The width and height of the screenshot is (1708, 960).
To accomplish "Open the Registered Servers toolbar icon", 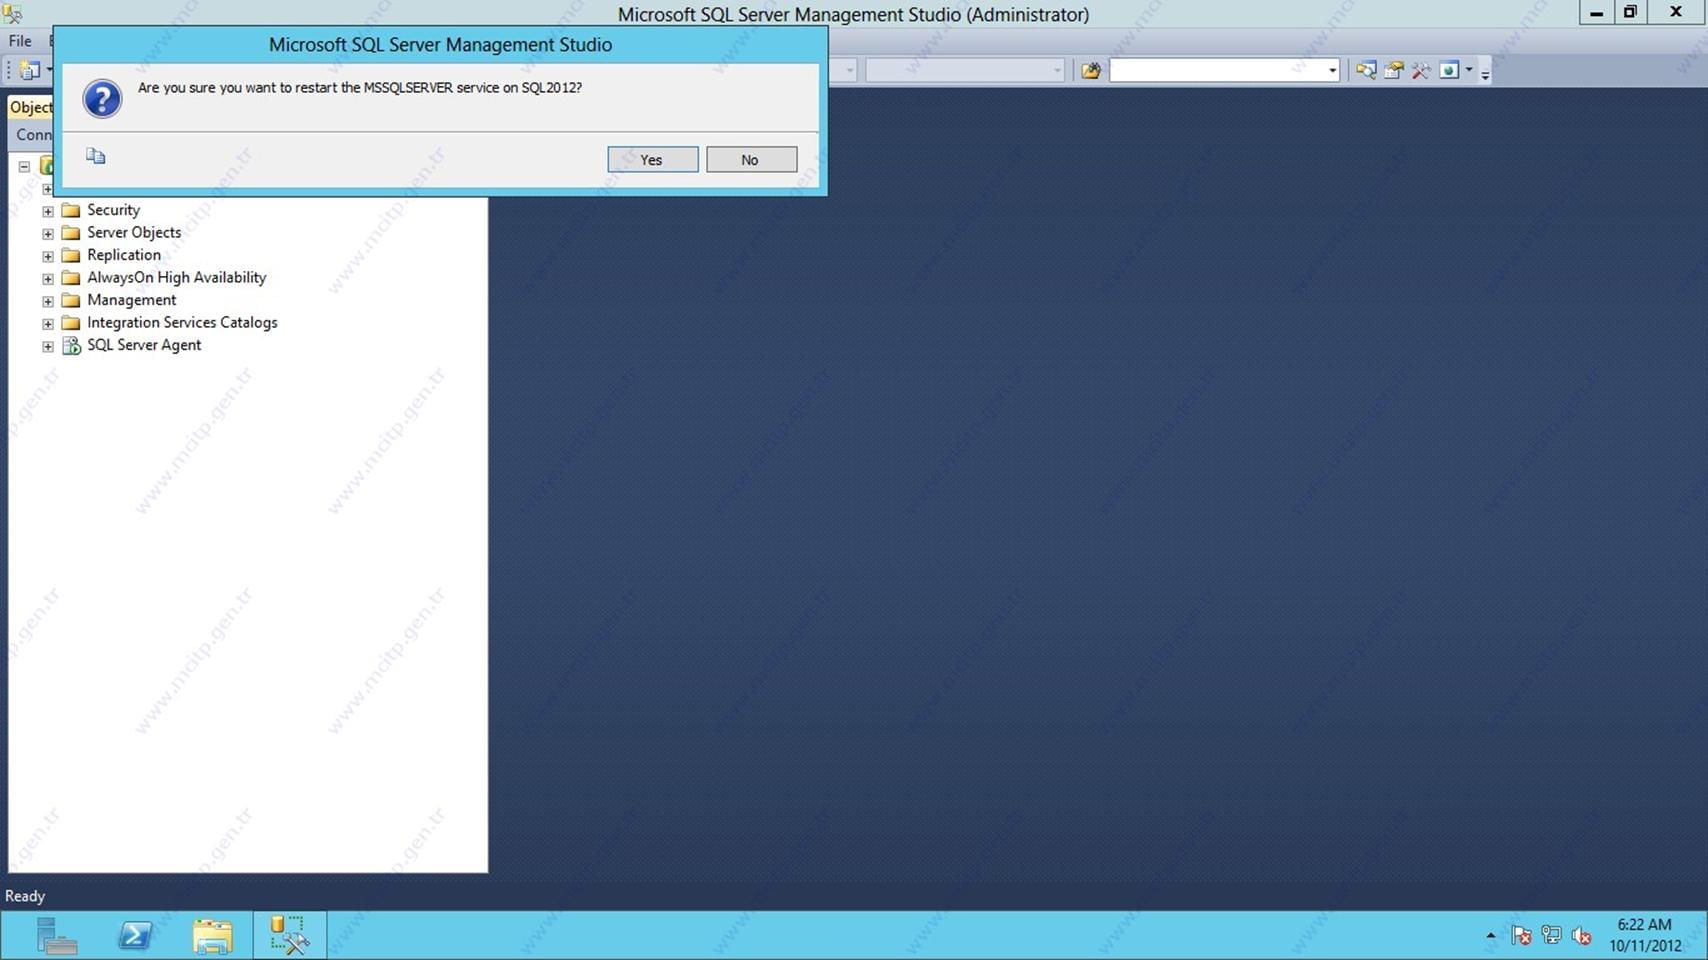I will tap(1365, 70).
